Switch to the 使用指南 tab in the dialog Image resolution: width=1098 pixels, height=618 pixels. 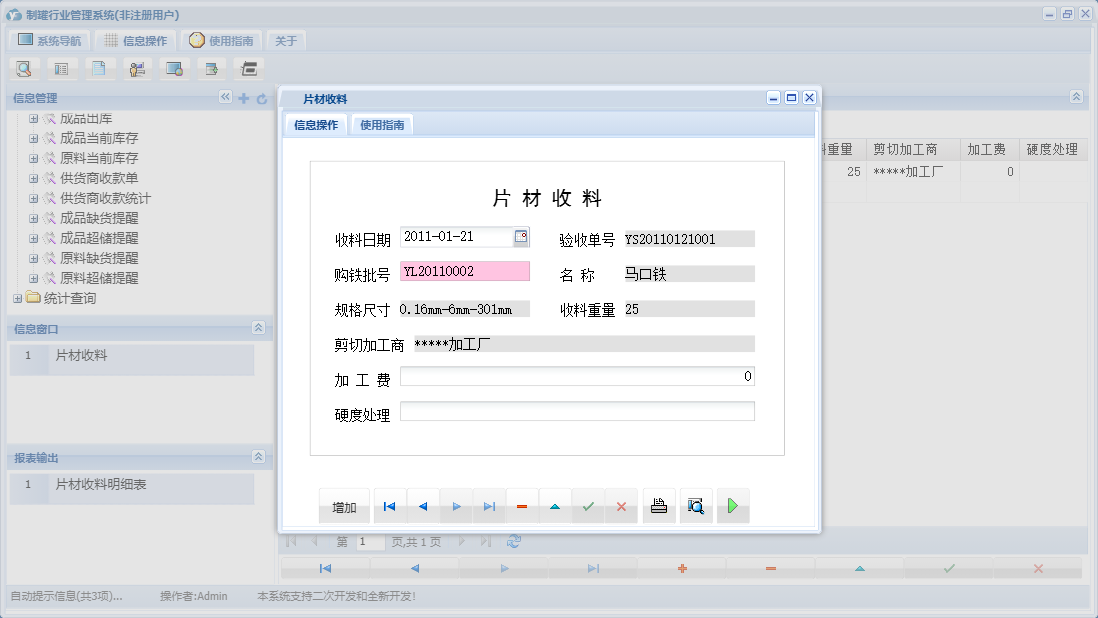[382, 125]
